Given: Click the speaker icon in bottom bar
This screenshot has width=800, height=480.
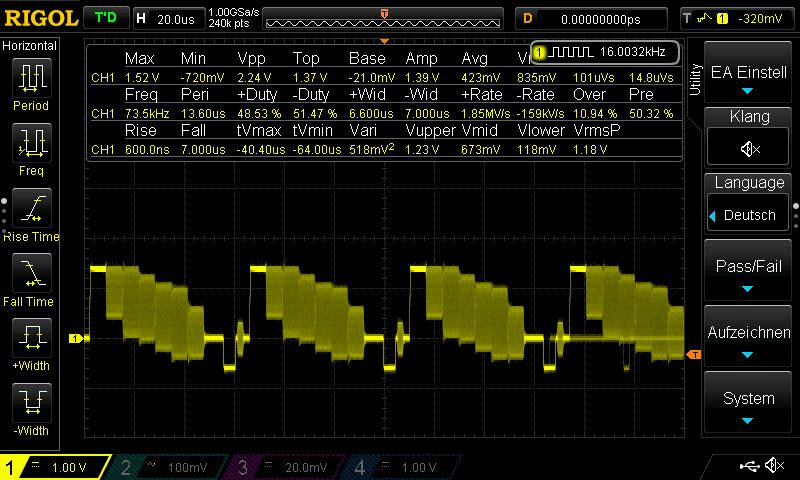Looking at the screenshot, I should point(774,466).
